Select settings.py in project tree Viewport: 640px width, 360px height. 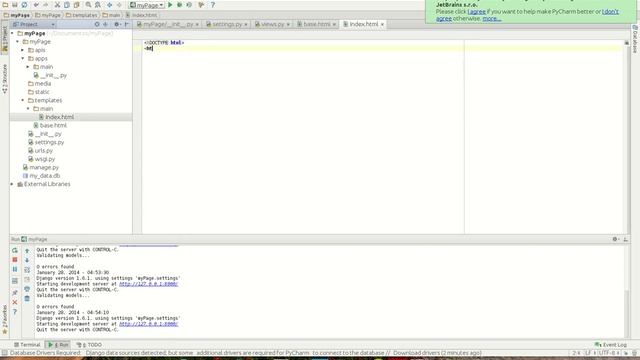49,142
